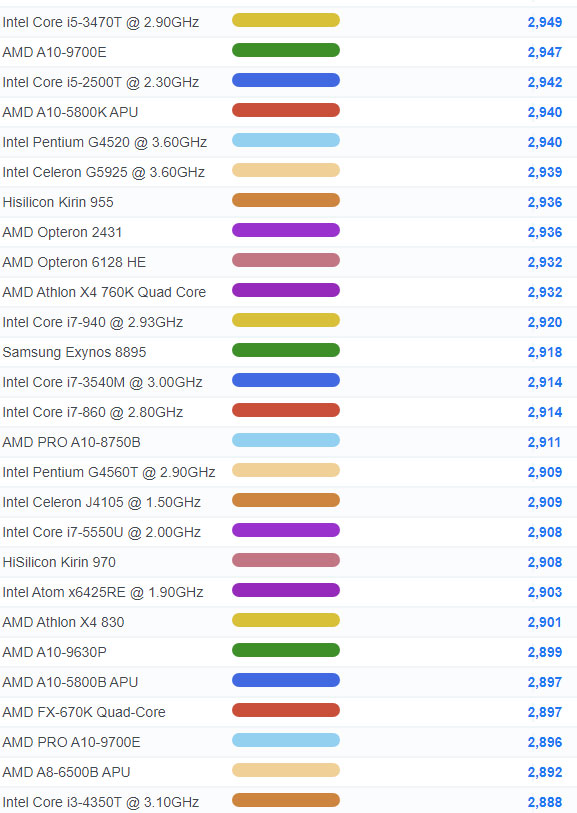The height and width of the screenshot is (813, 577).
Task: Click AMD Athlon X4 830 name
Action: (63, 623)
